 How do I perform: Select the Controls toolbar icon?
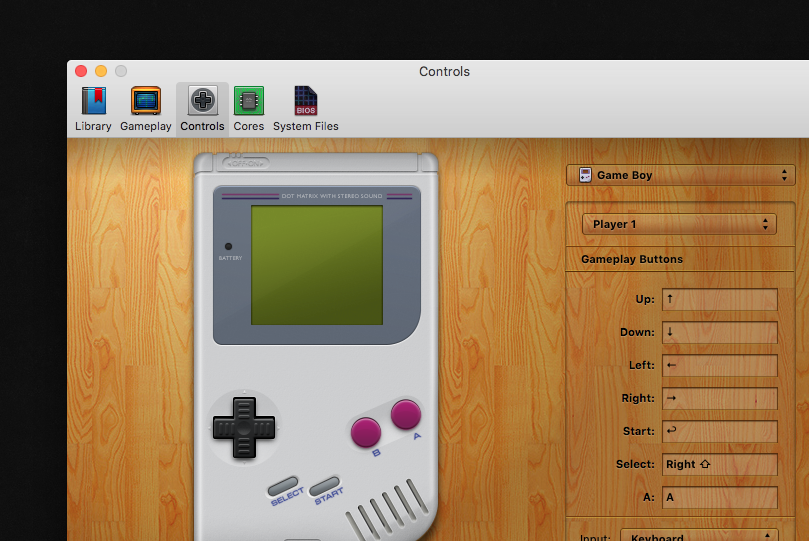click(202, 109)
